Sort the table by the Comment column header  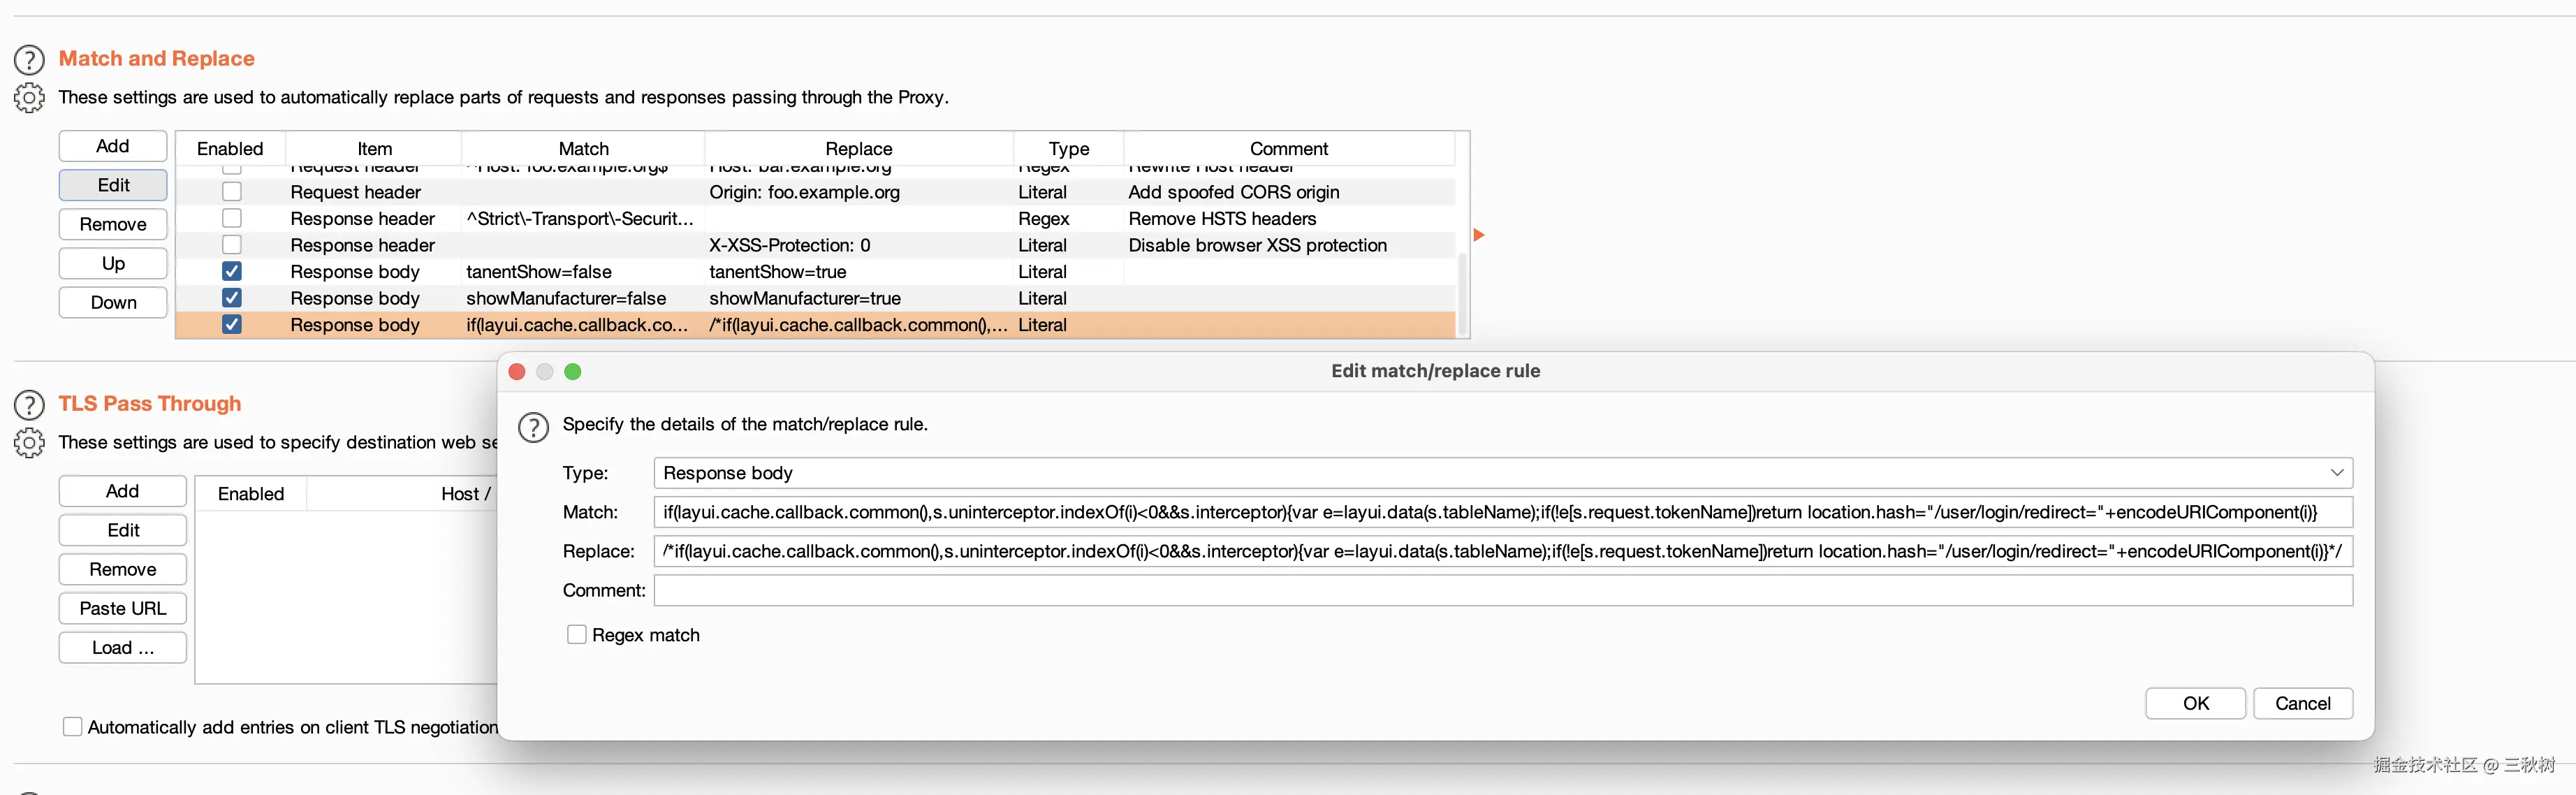coord(1288,148)
